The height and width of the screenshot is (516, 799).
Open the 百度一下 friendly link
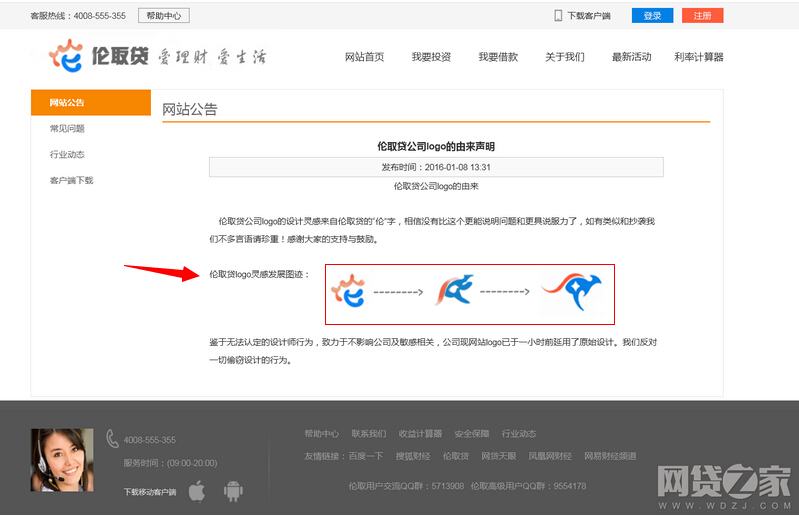coord(366,456)
